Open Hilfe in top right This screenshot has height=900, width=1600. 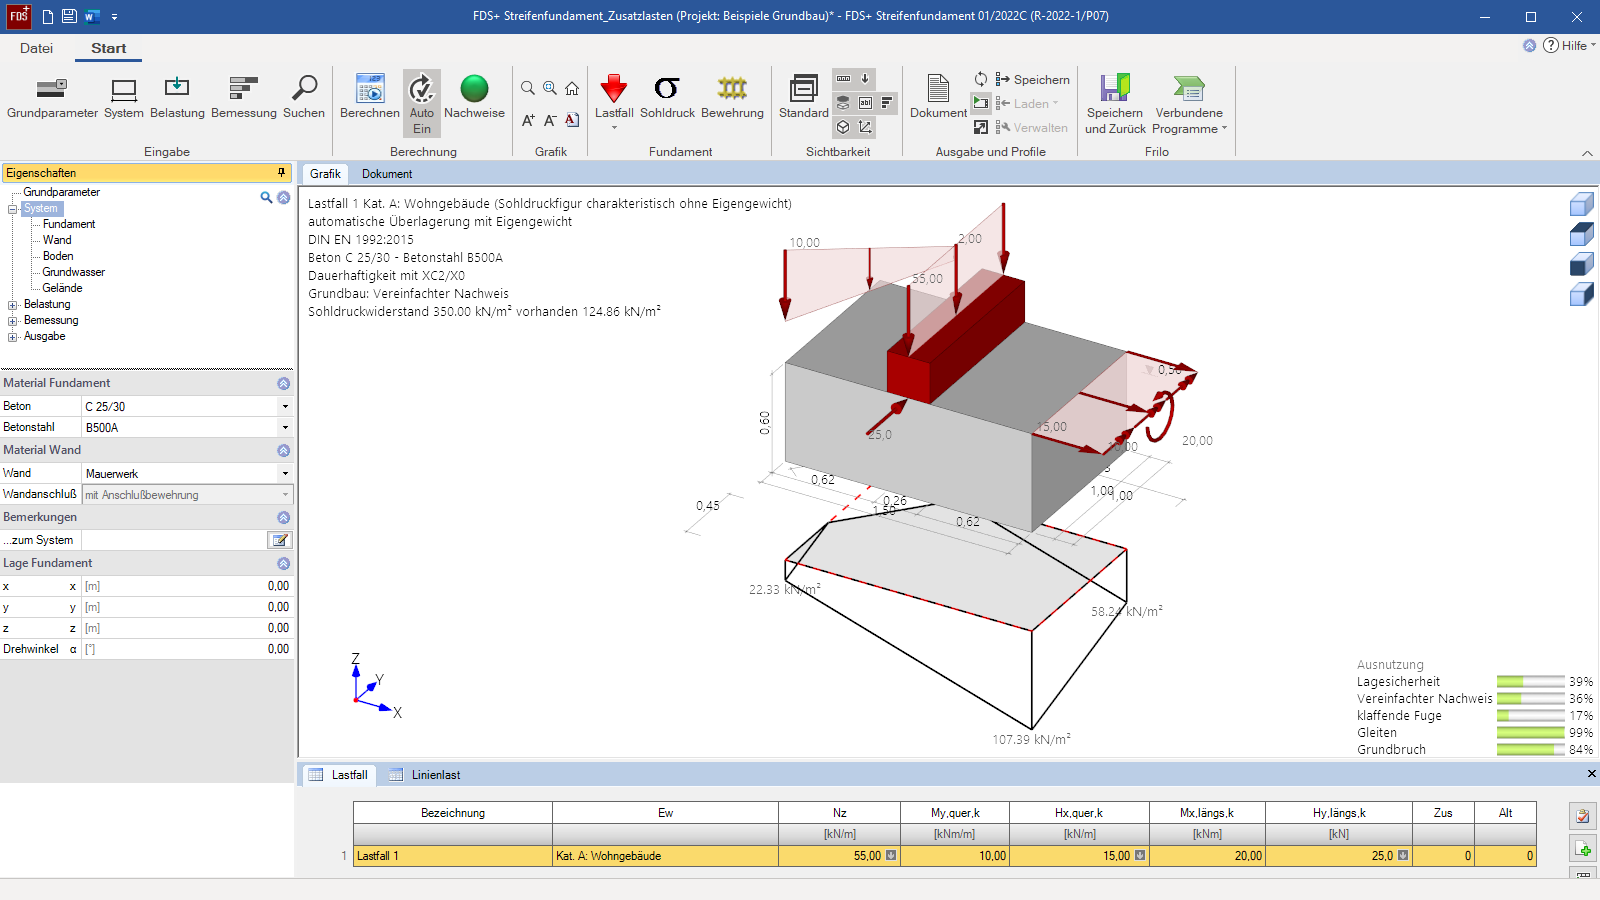pos(1568,45)
